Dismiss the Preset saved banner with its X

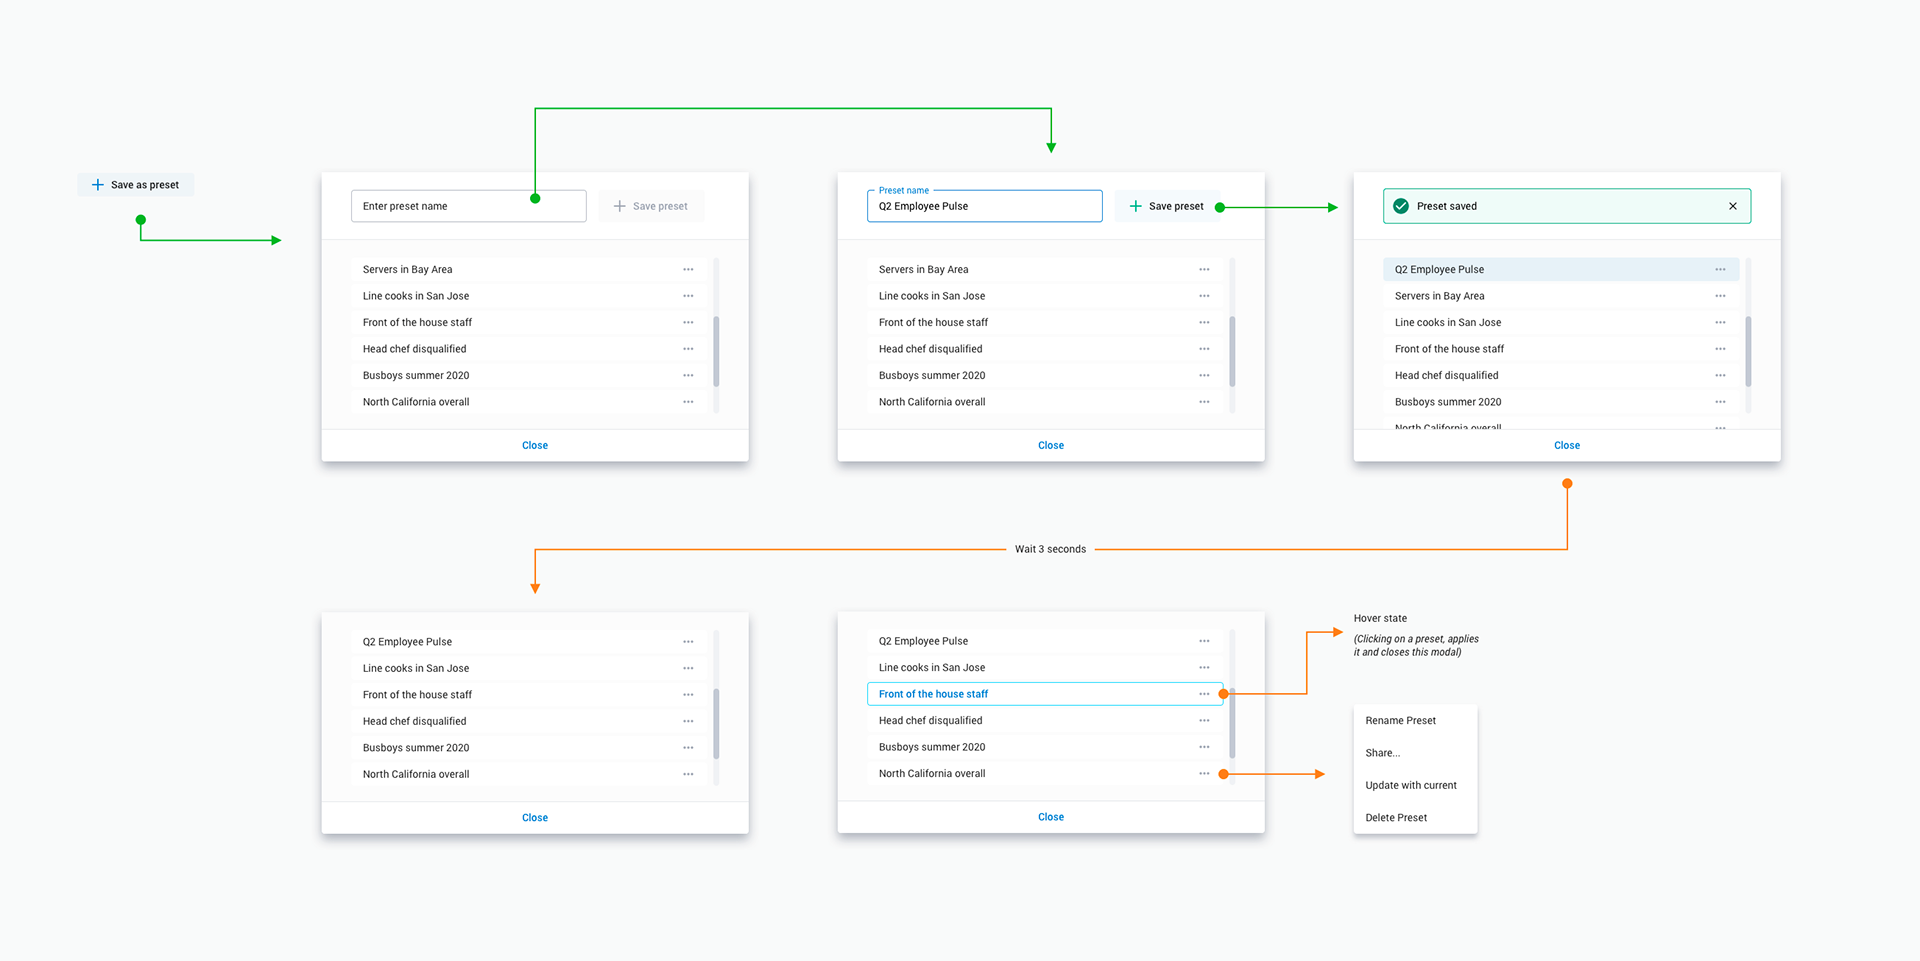point(1733,206)
